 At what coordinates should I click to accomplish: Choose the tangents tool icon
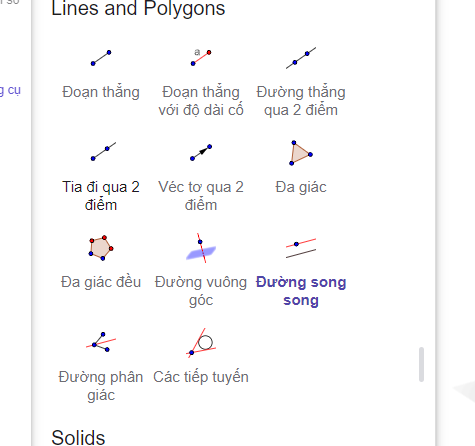click(201, 343)
